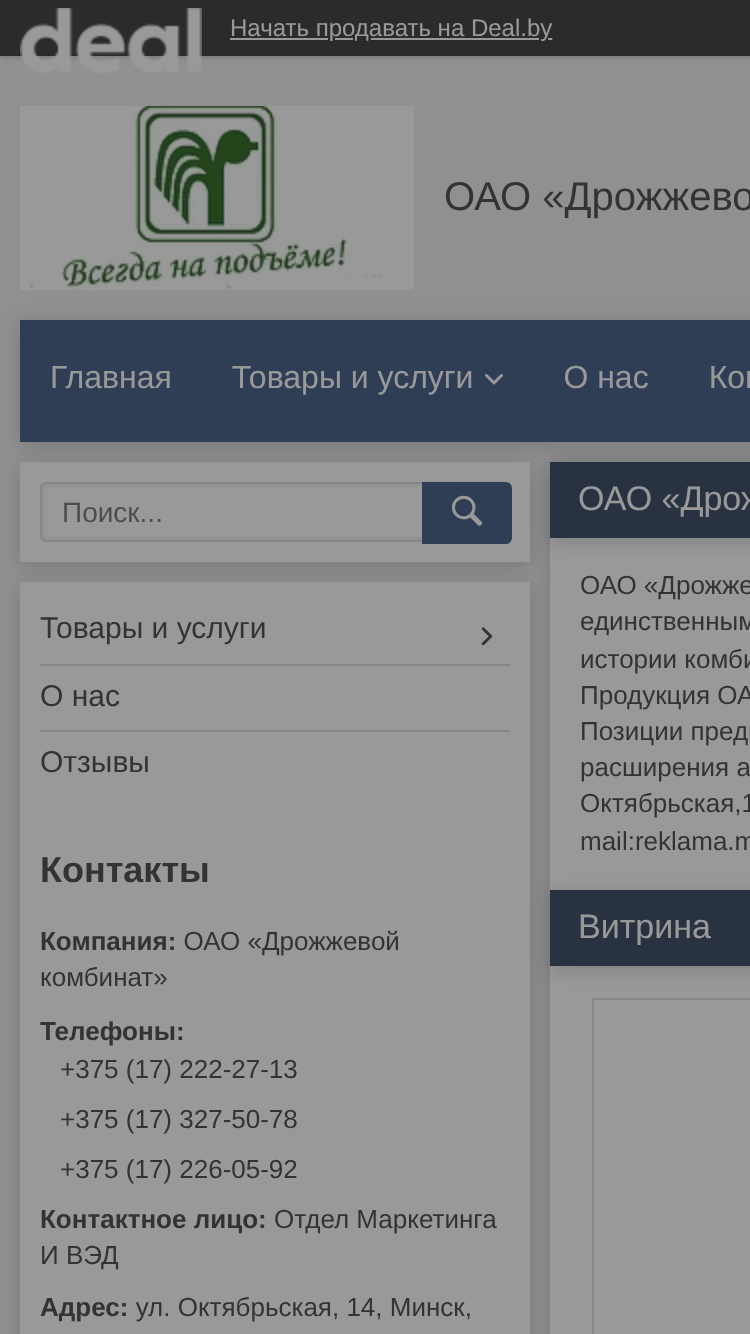Open О нас in the blue navigation bar
750x1334 pixels.
pos(606,378)
